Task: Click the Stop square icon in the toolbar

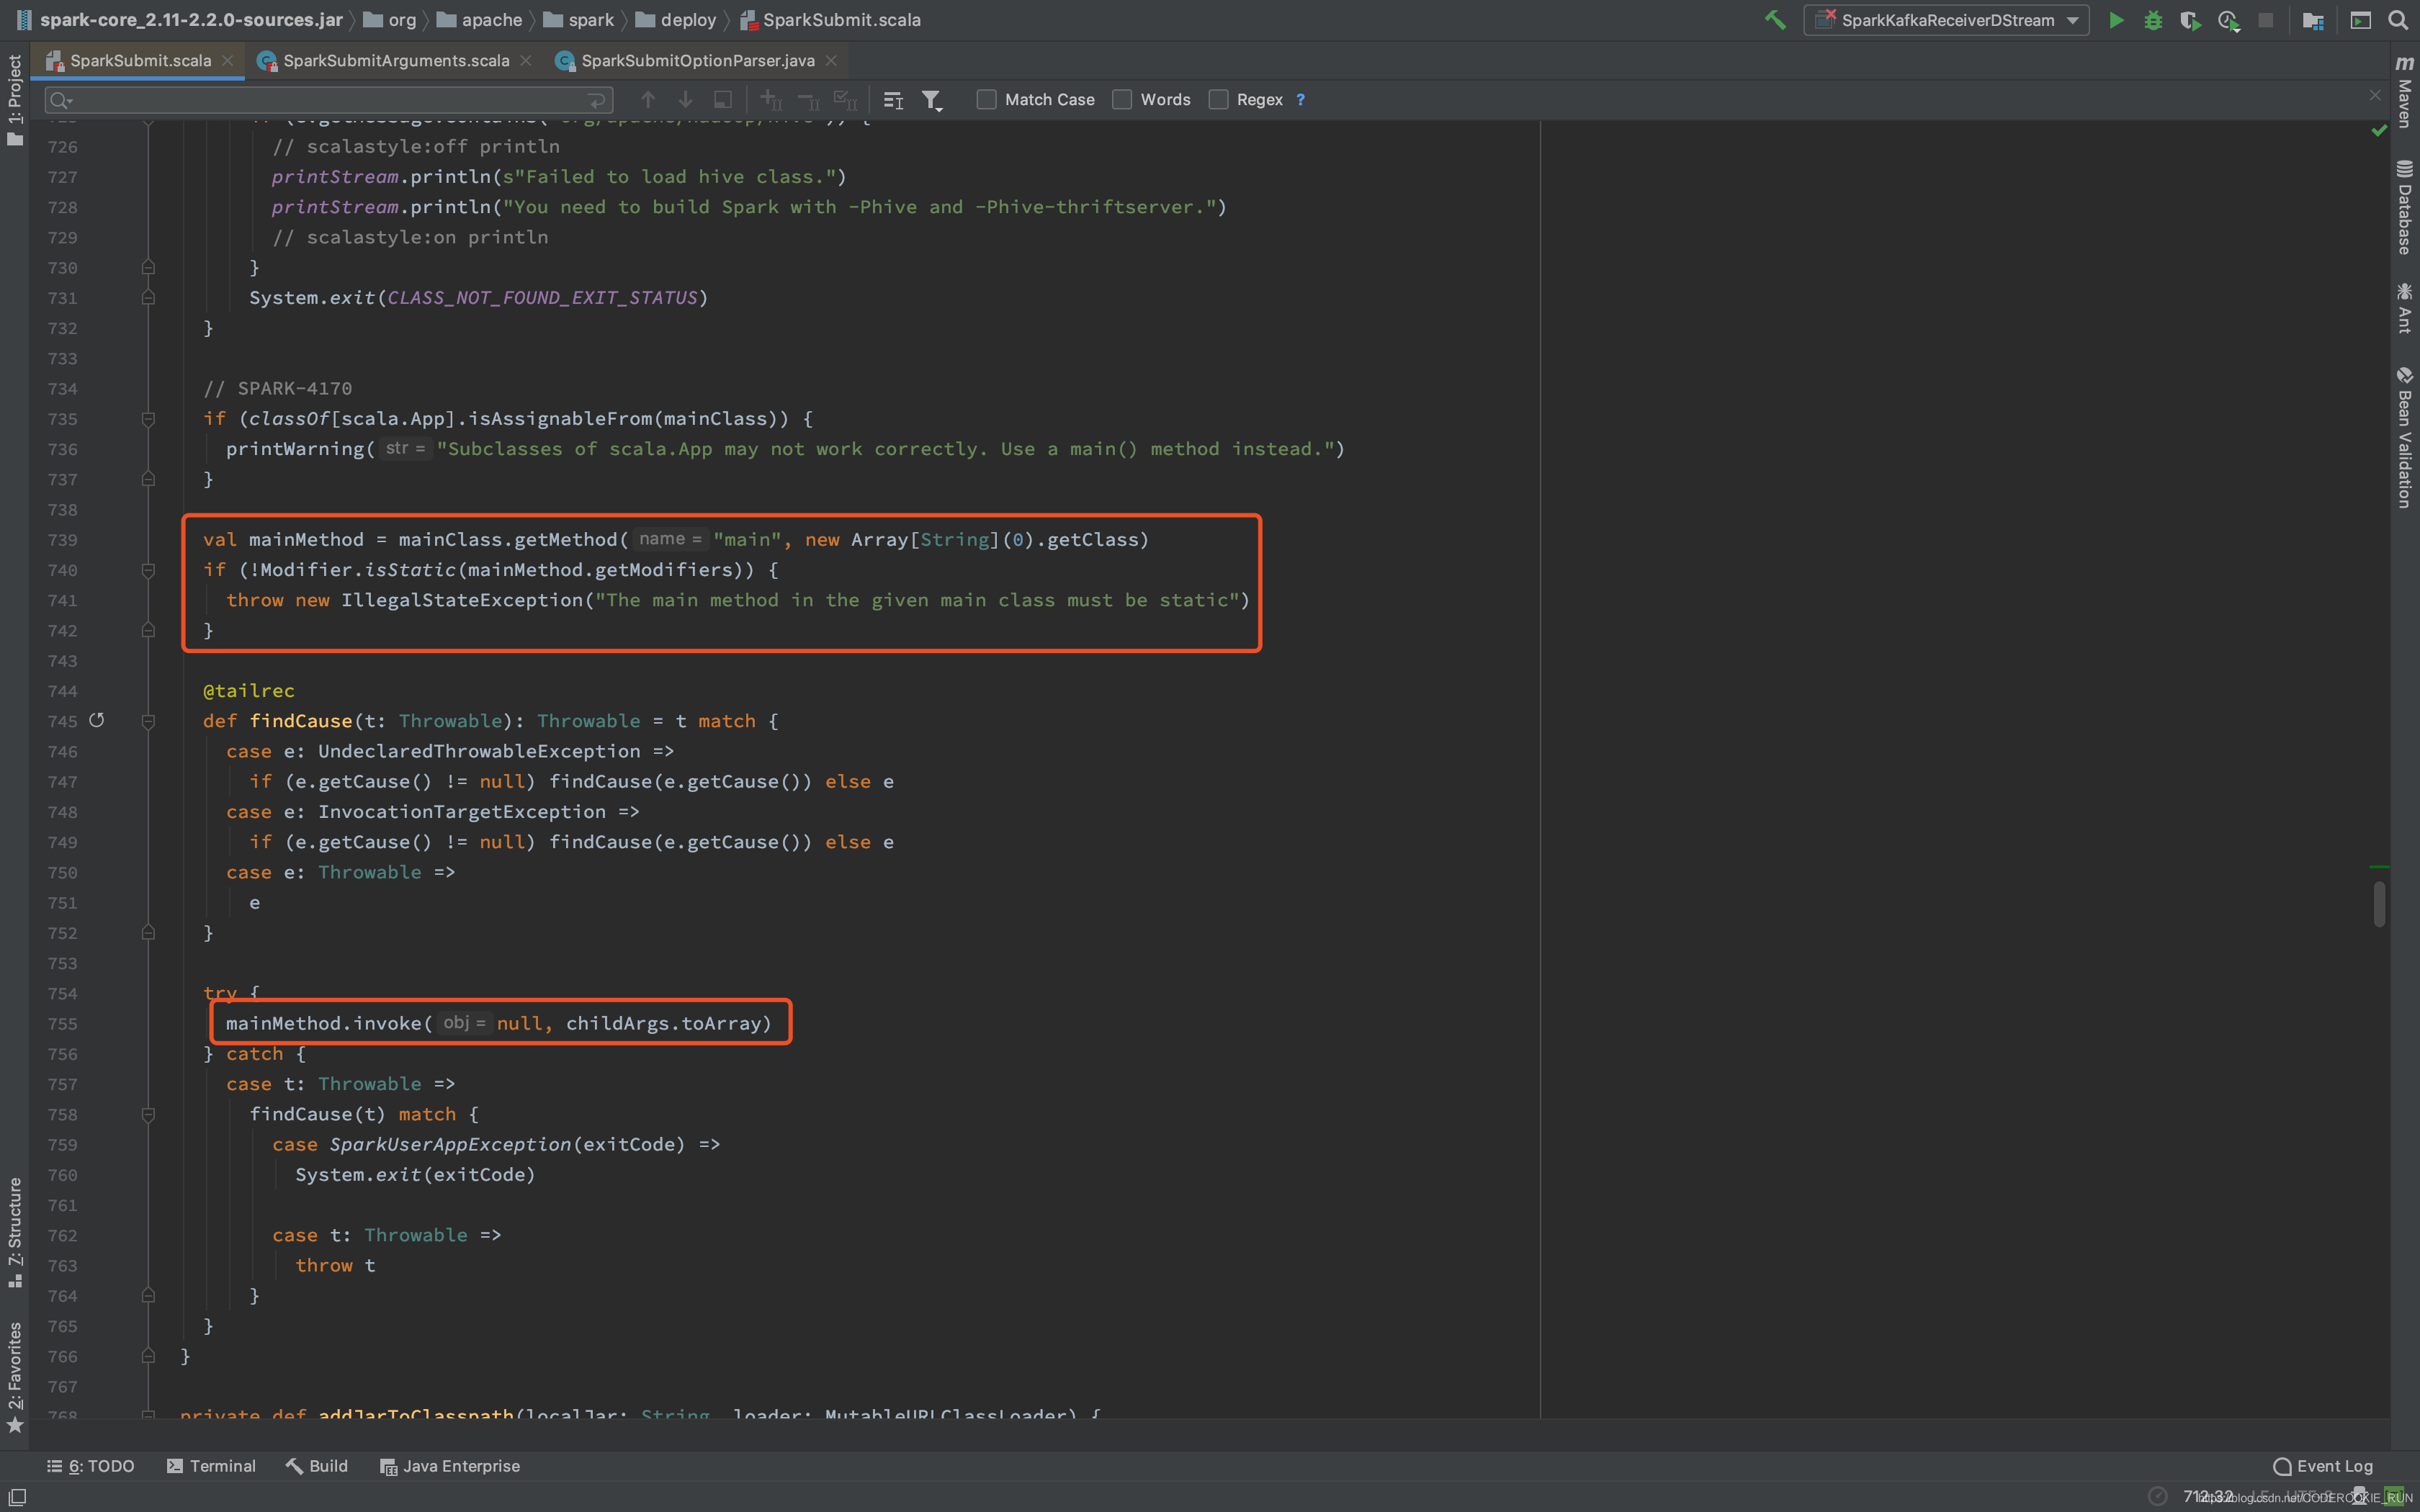Action: click(2266, 20)
